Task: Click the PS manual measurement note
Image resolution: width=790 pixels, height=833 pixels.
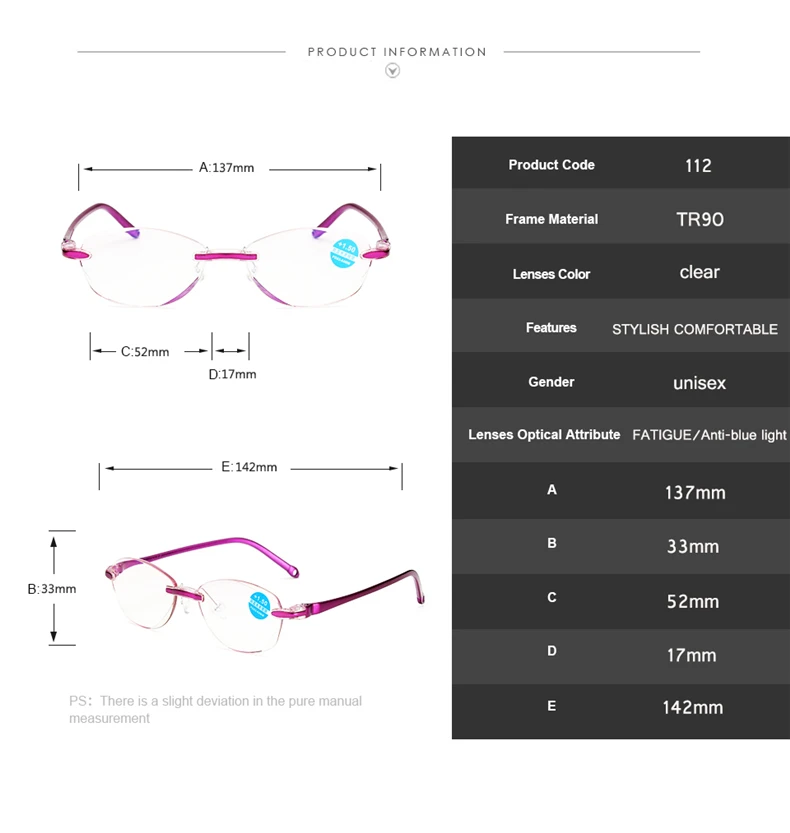Action: [x=215, y=710]
